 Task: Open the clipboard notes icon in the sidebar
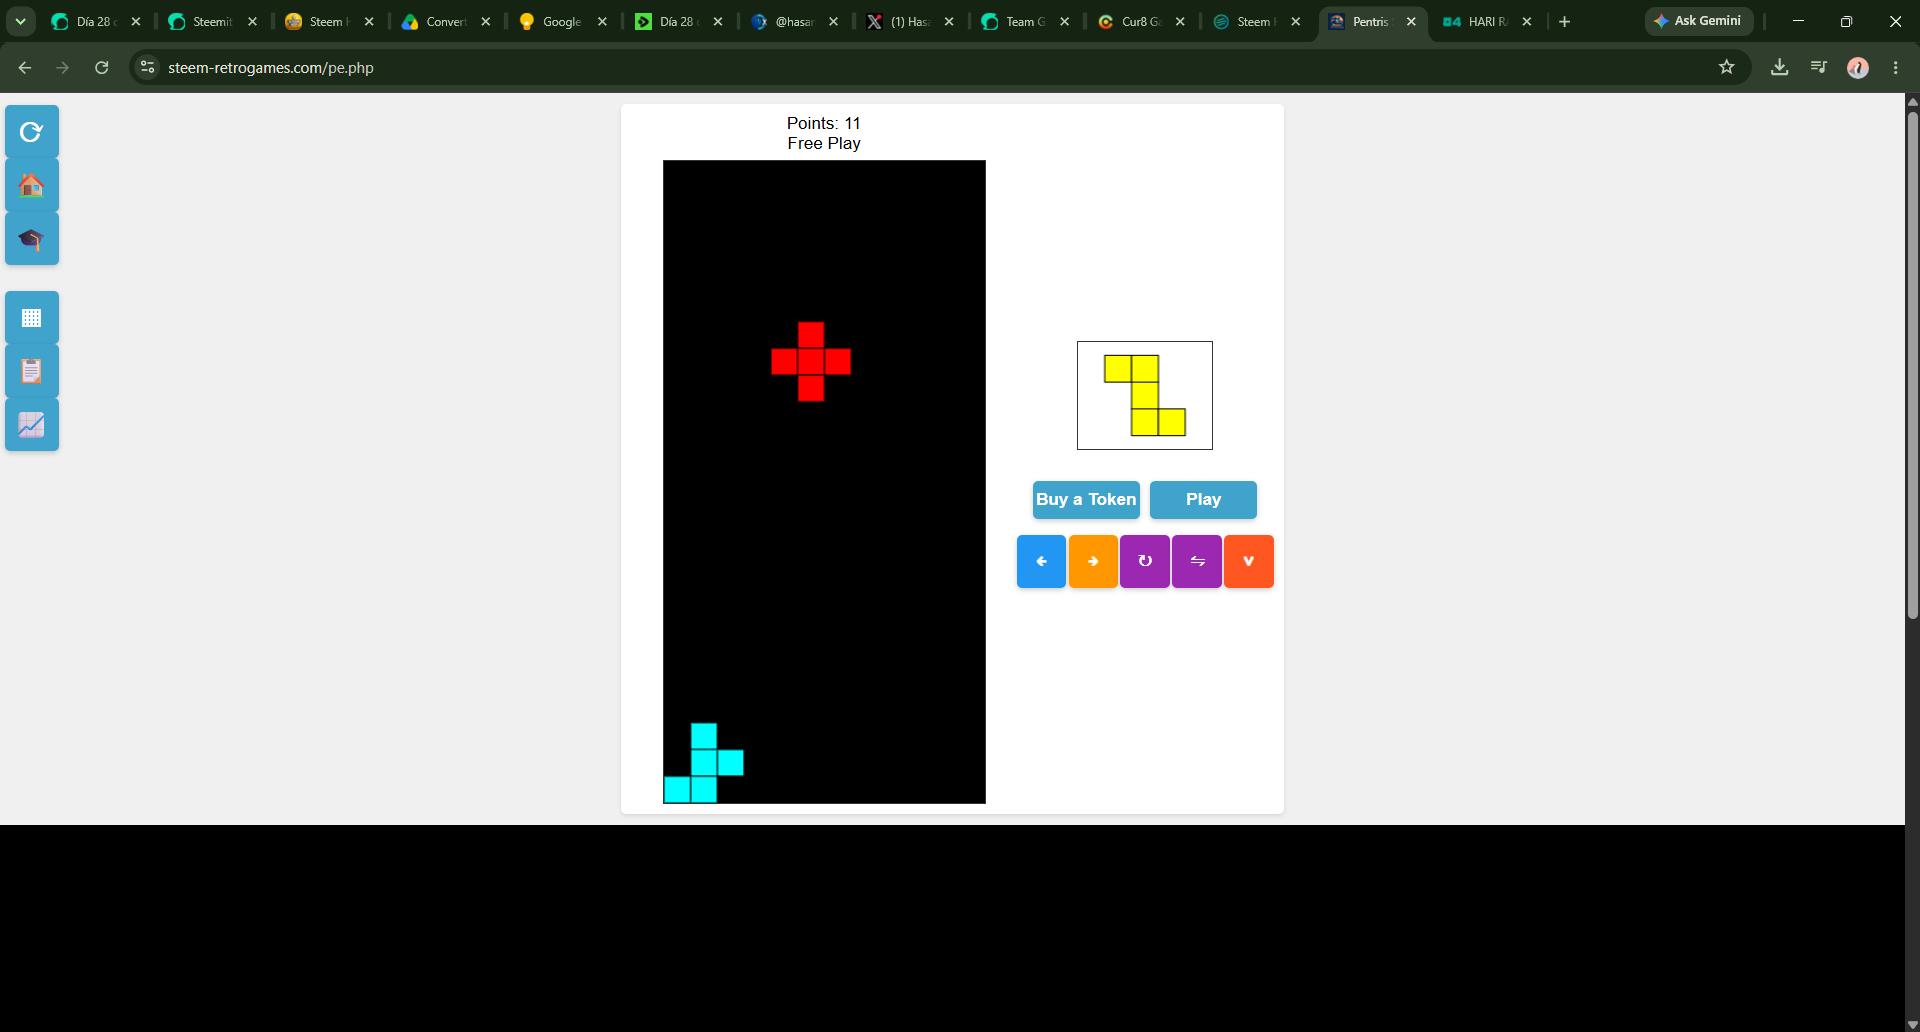point(32,371)
